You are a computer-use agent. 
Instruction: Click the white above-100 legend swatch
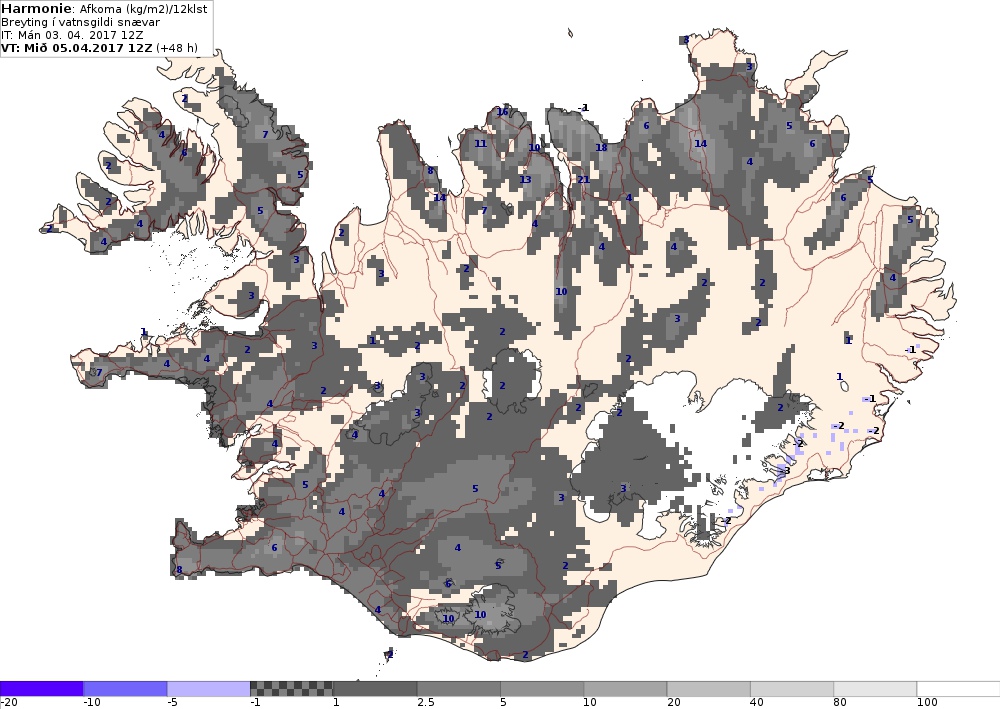point(959,689)
